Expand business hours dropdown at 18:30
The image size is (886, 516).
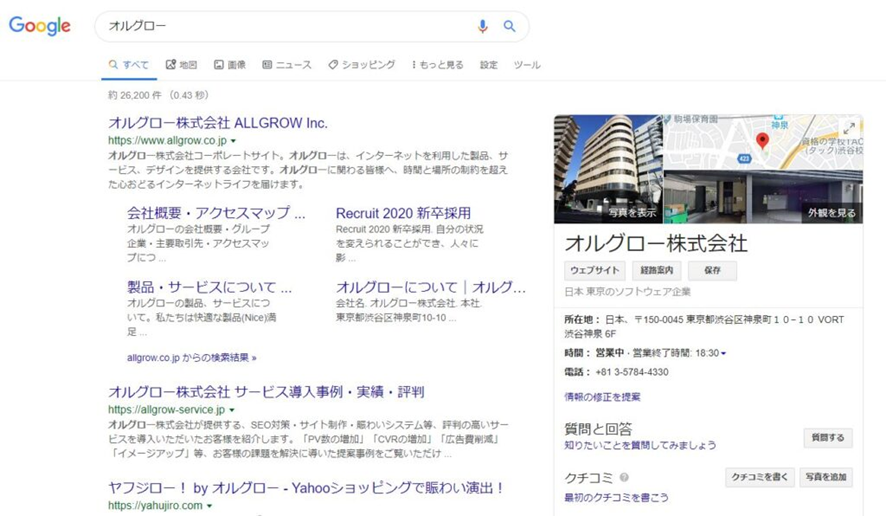(x=723, y=353)
